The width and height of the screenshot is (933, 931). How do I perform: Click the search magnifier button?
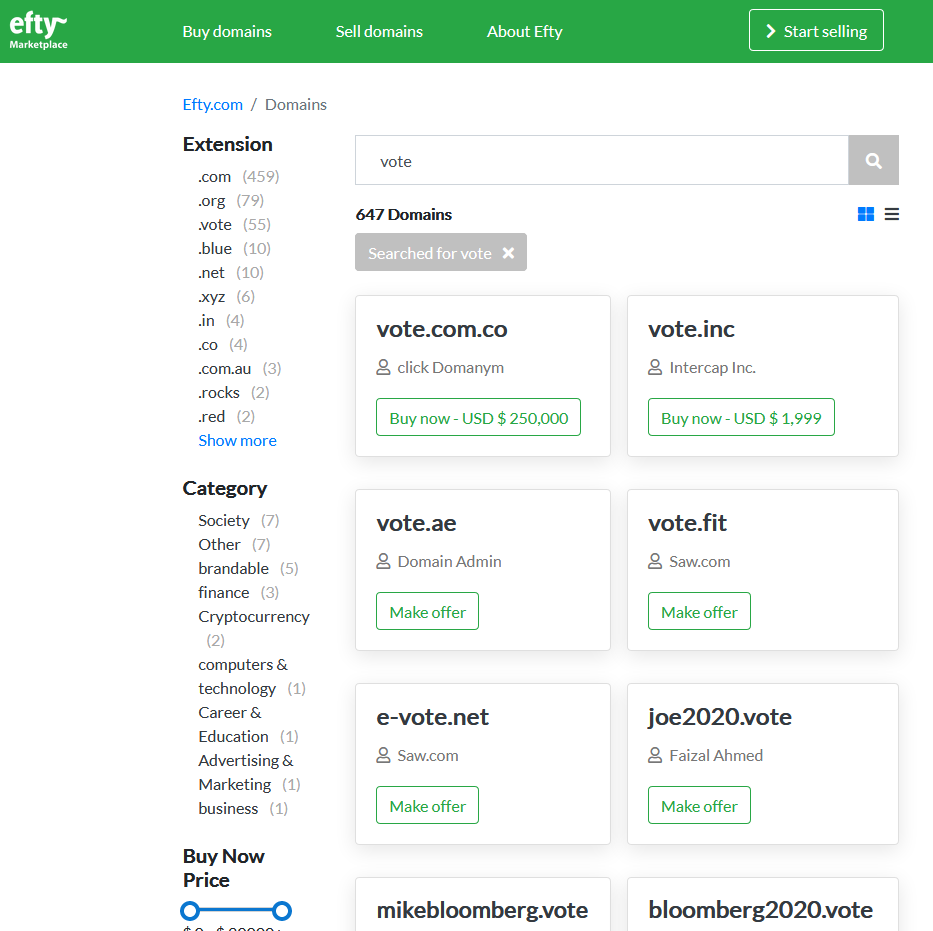point(873,161)
